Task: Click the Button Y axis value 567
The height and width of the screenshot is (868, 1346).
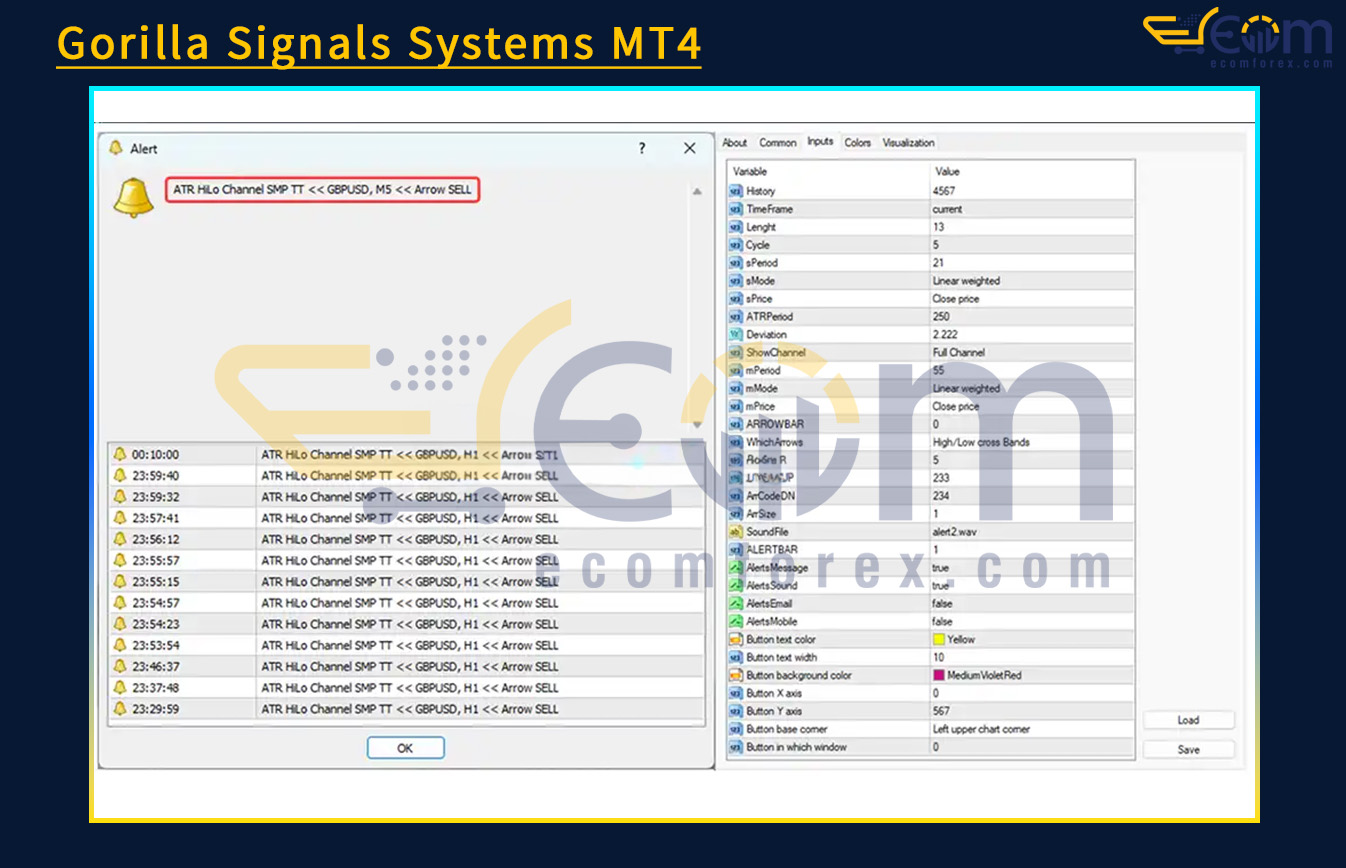Action: 941,711
